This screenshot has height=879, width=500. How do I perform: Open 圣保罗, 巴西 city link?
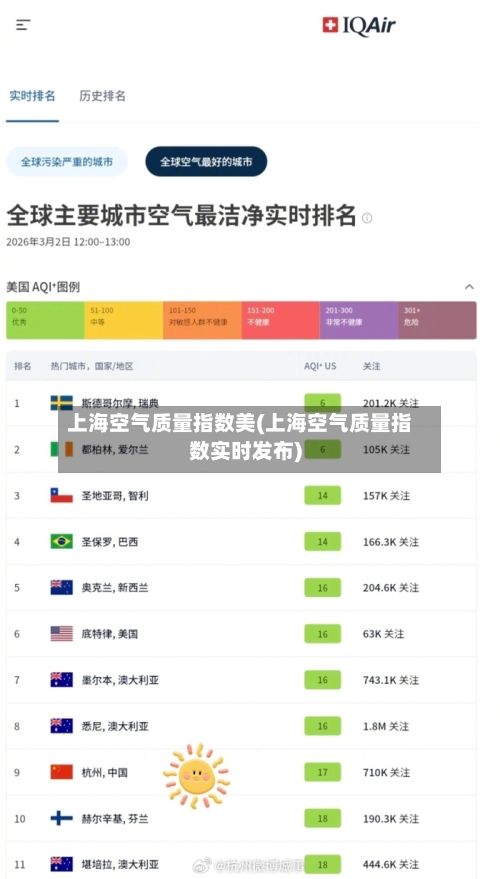pyautogui.click(x=110, y=542)
